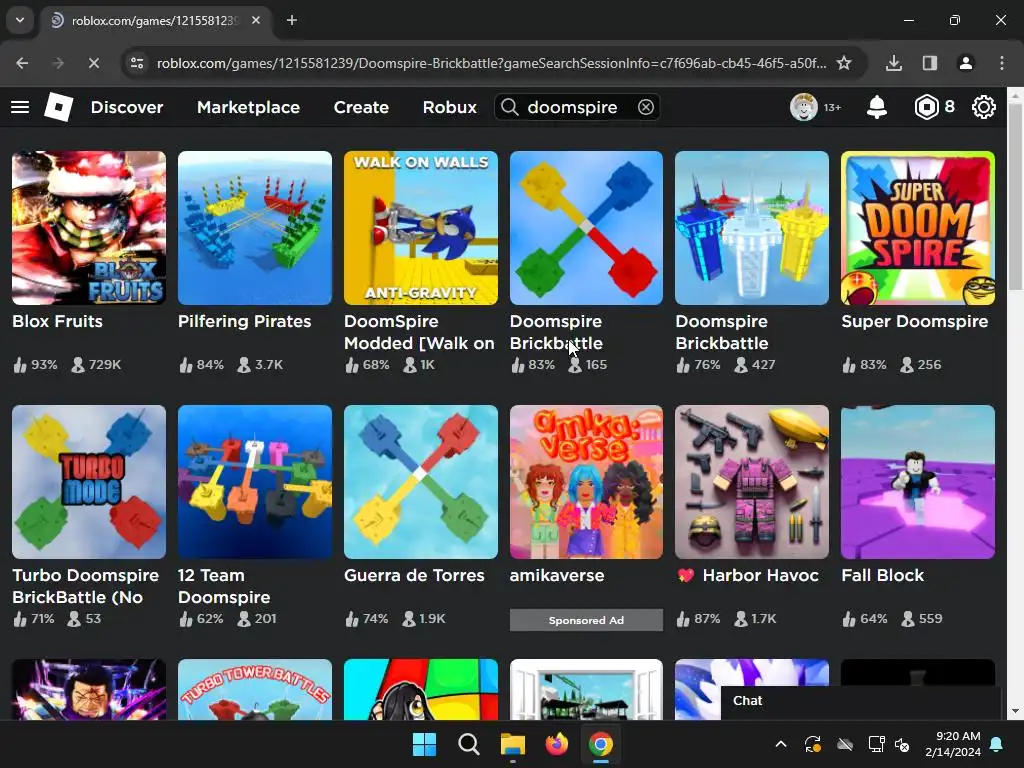Bookmark this page with the star icon

pos(844,63)
